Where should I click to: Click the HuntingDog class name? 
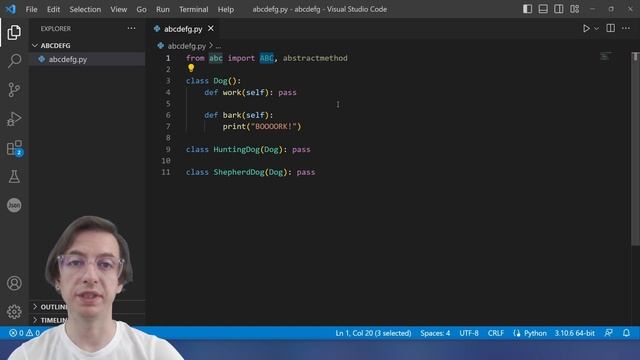pyautogui.click(x=236, y=149)
